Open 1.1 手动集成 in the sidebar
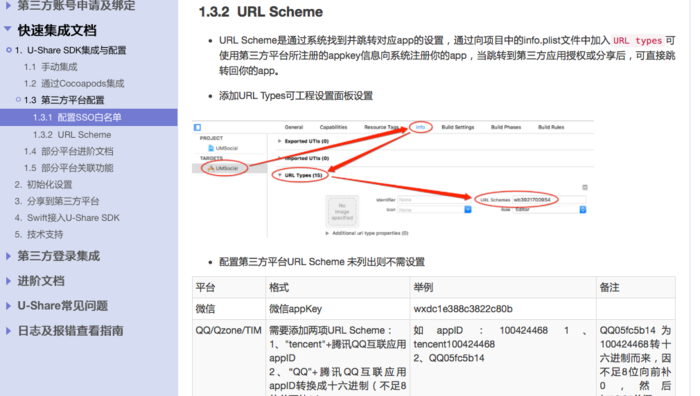The height and width of the screenshot is (396, 700). (x=50, y=67)
